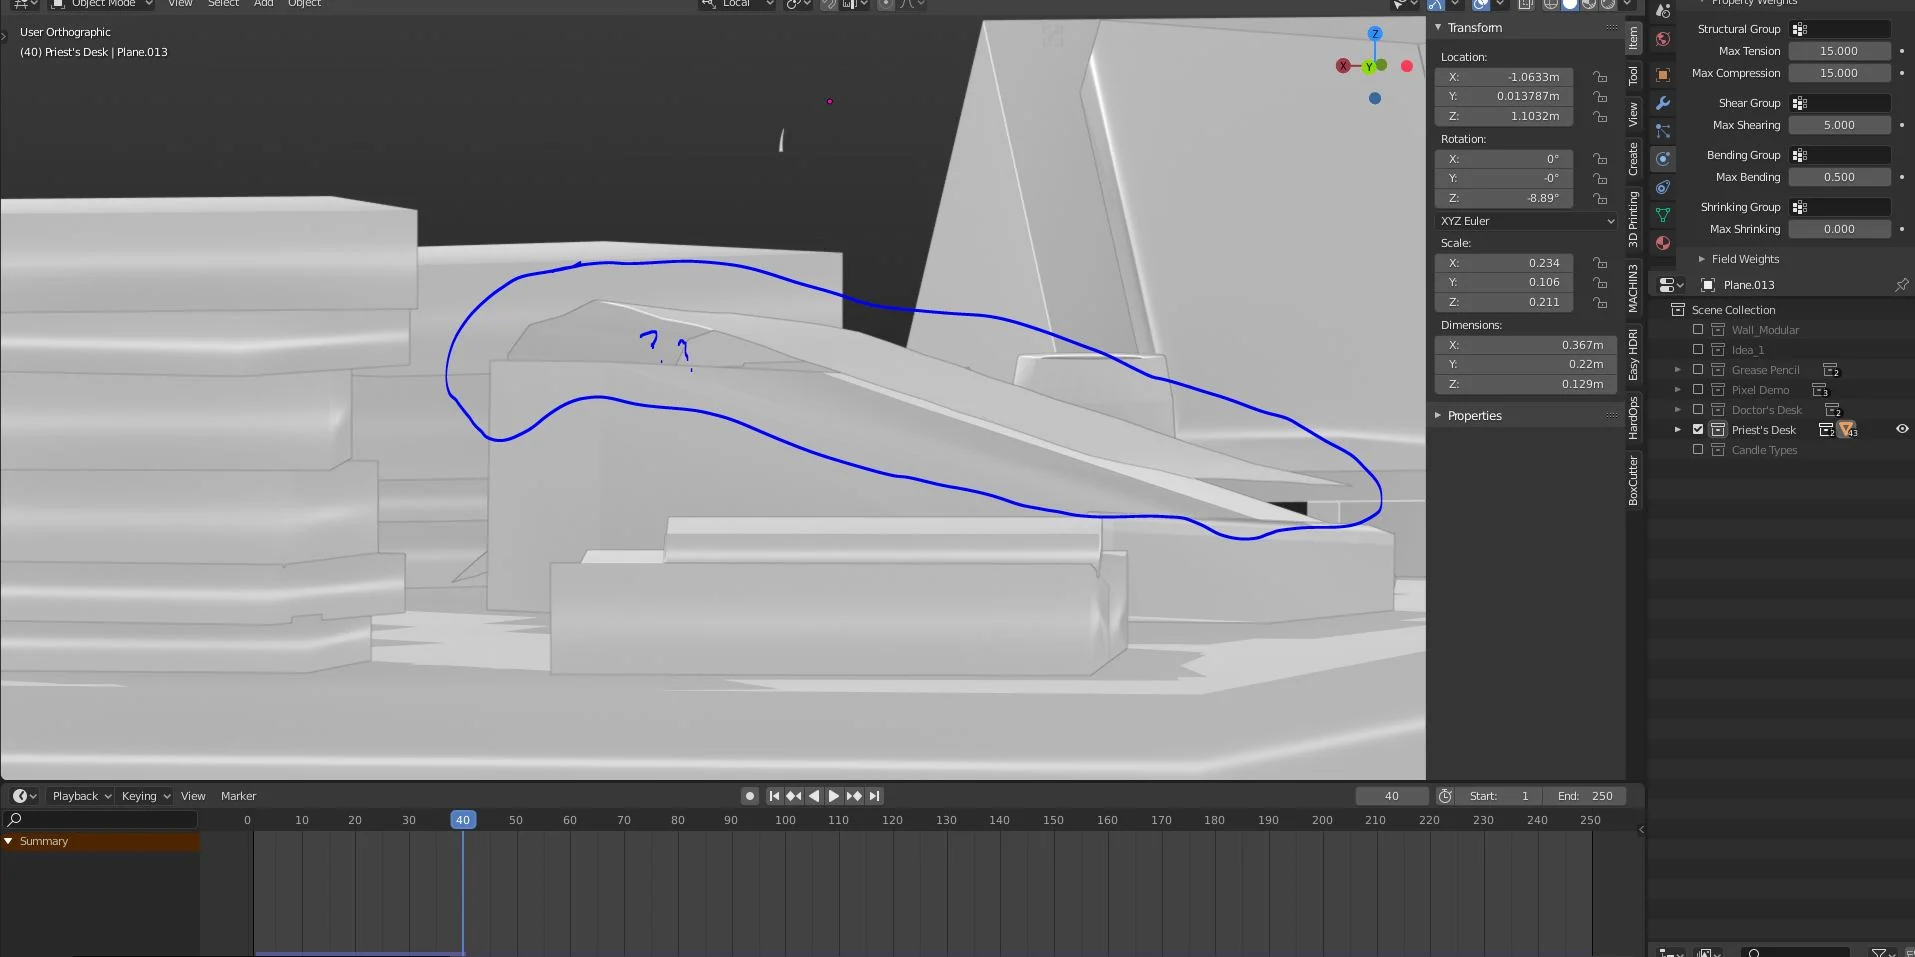This screenshot has height=957, width=1915.
Task: Expand the Properties panel in sidebar
Action: click(1438, 416)
